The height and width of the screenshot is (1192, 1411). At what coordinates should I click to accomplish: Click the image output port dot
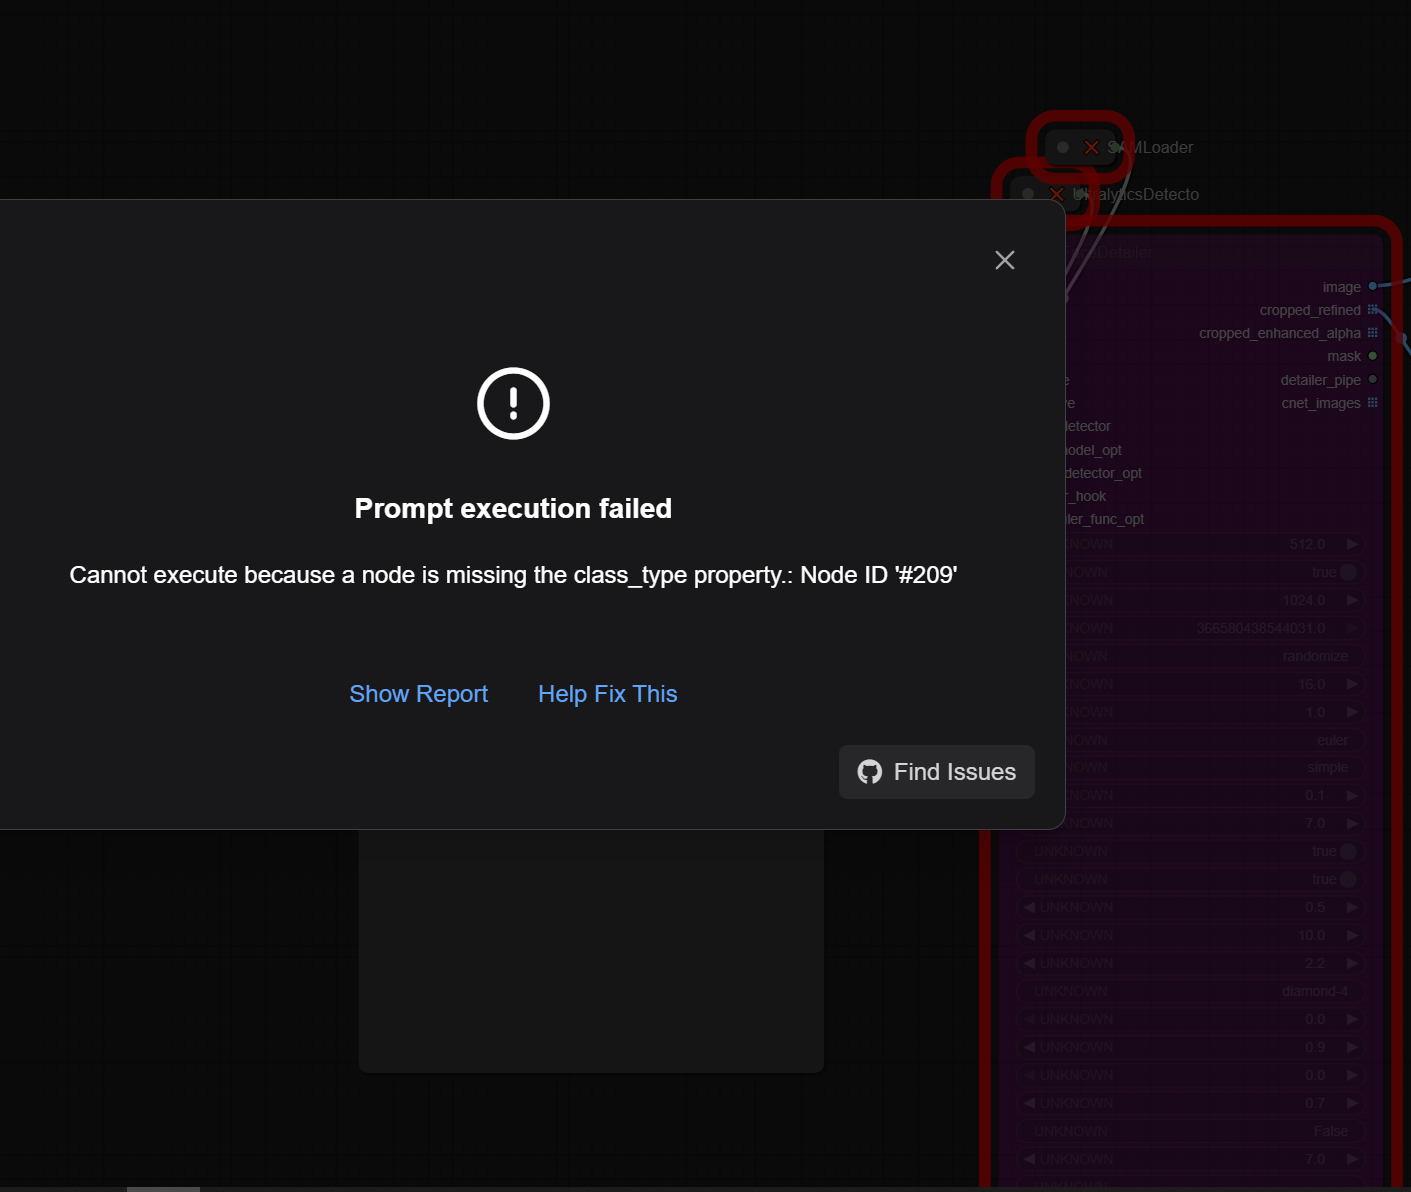[1373, 287]
